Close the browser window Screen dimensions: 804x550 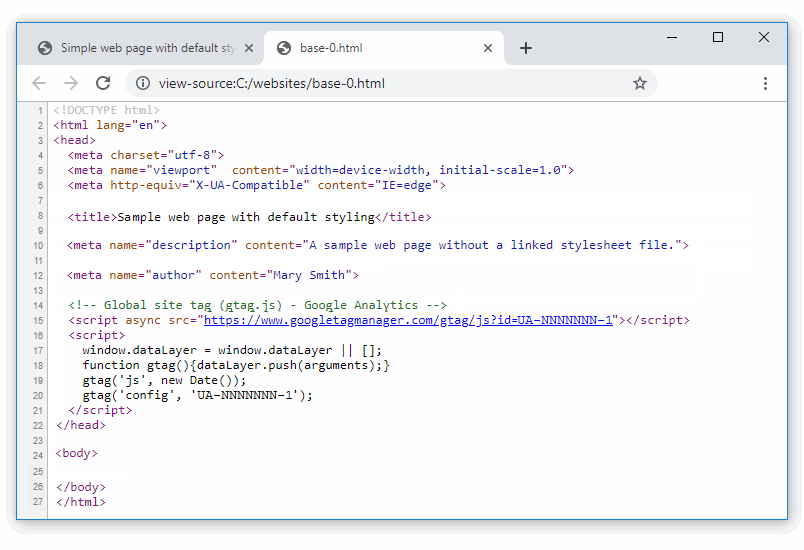[763, 37]
